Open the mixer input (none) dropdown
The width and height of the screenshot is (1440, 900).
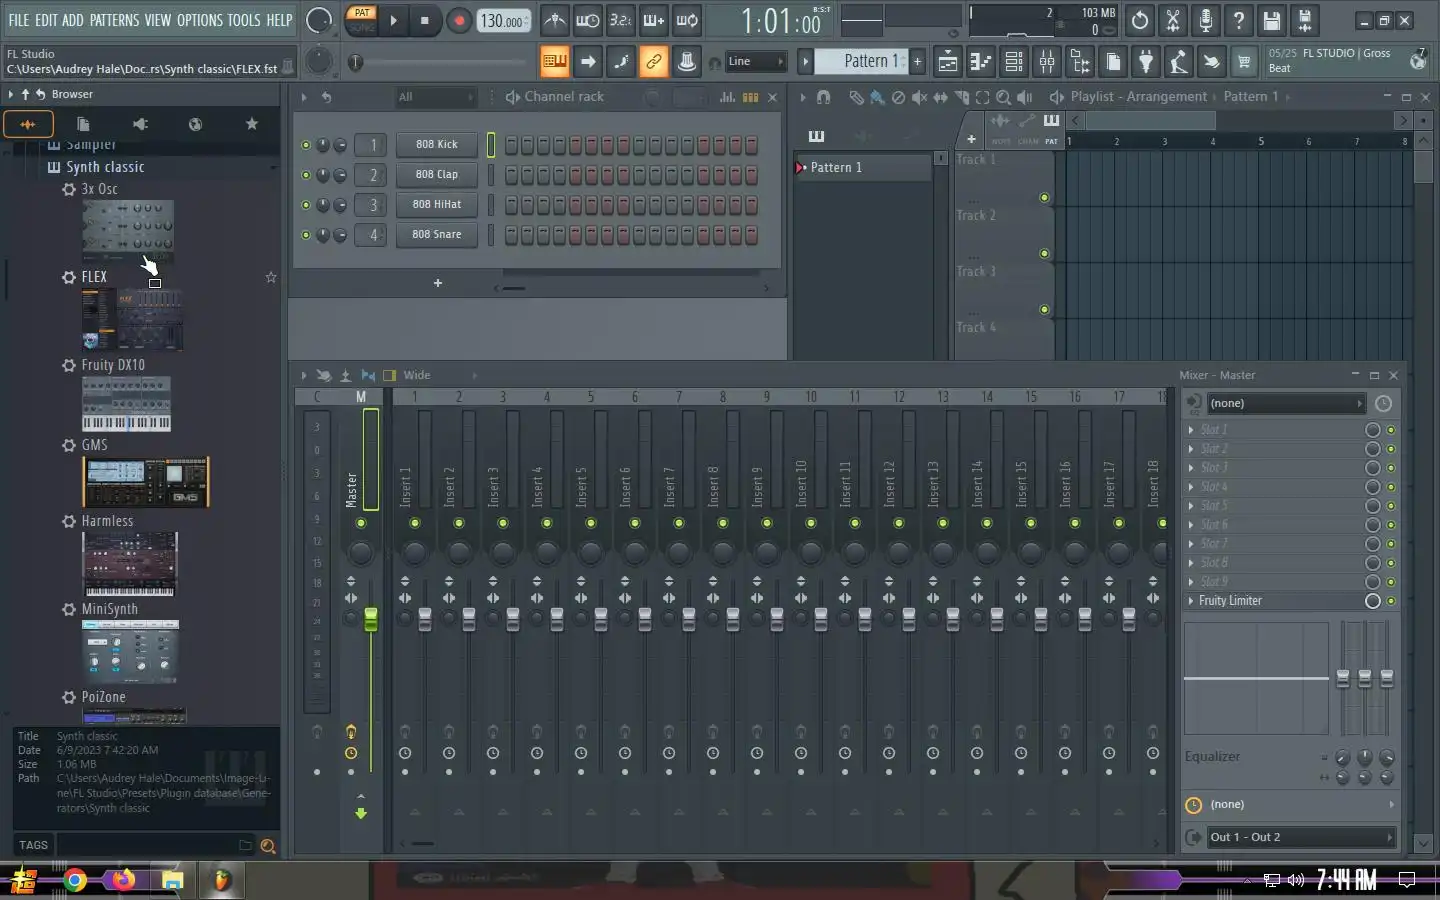1285,403
